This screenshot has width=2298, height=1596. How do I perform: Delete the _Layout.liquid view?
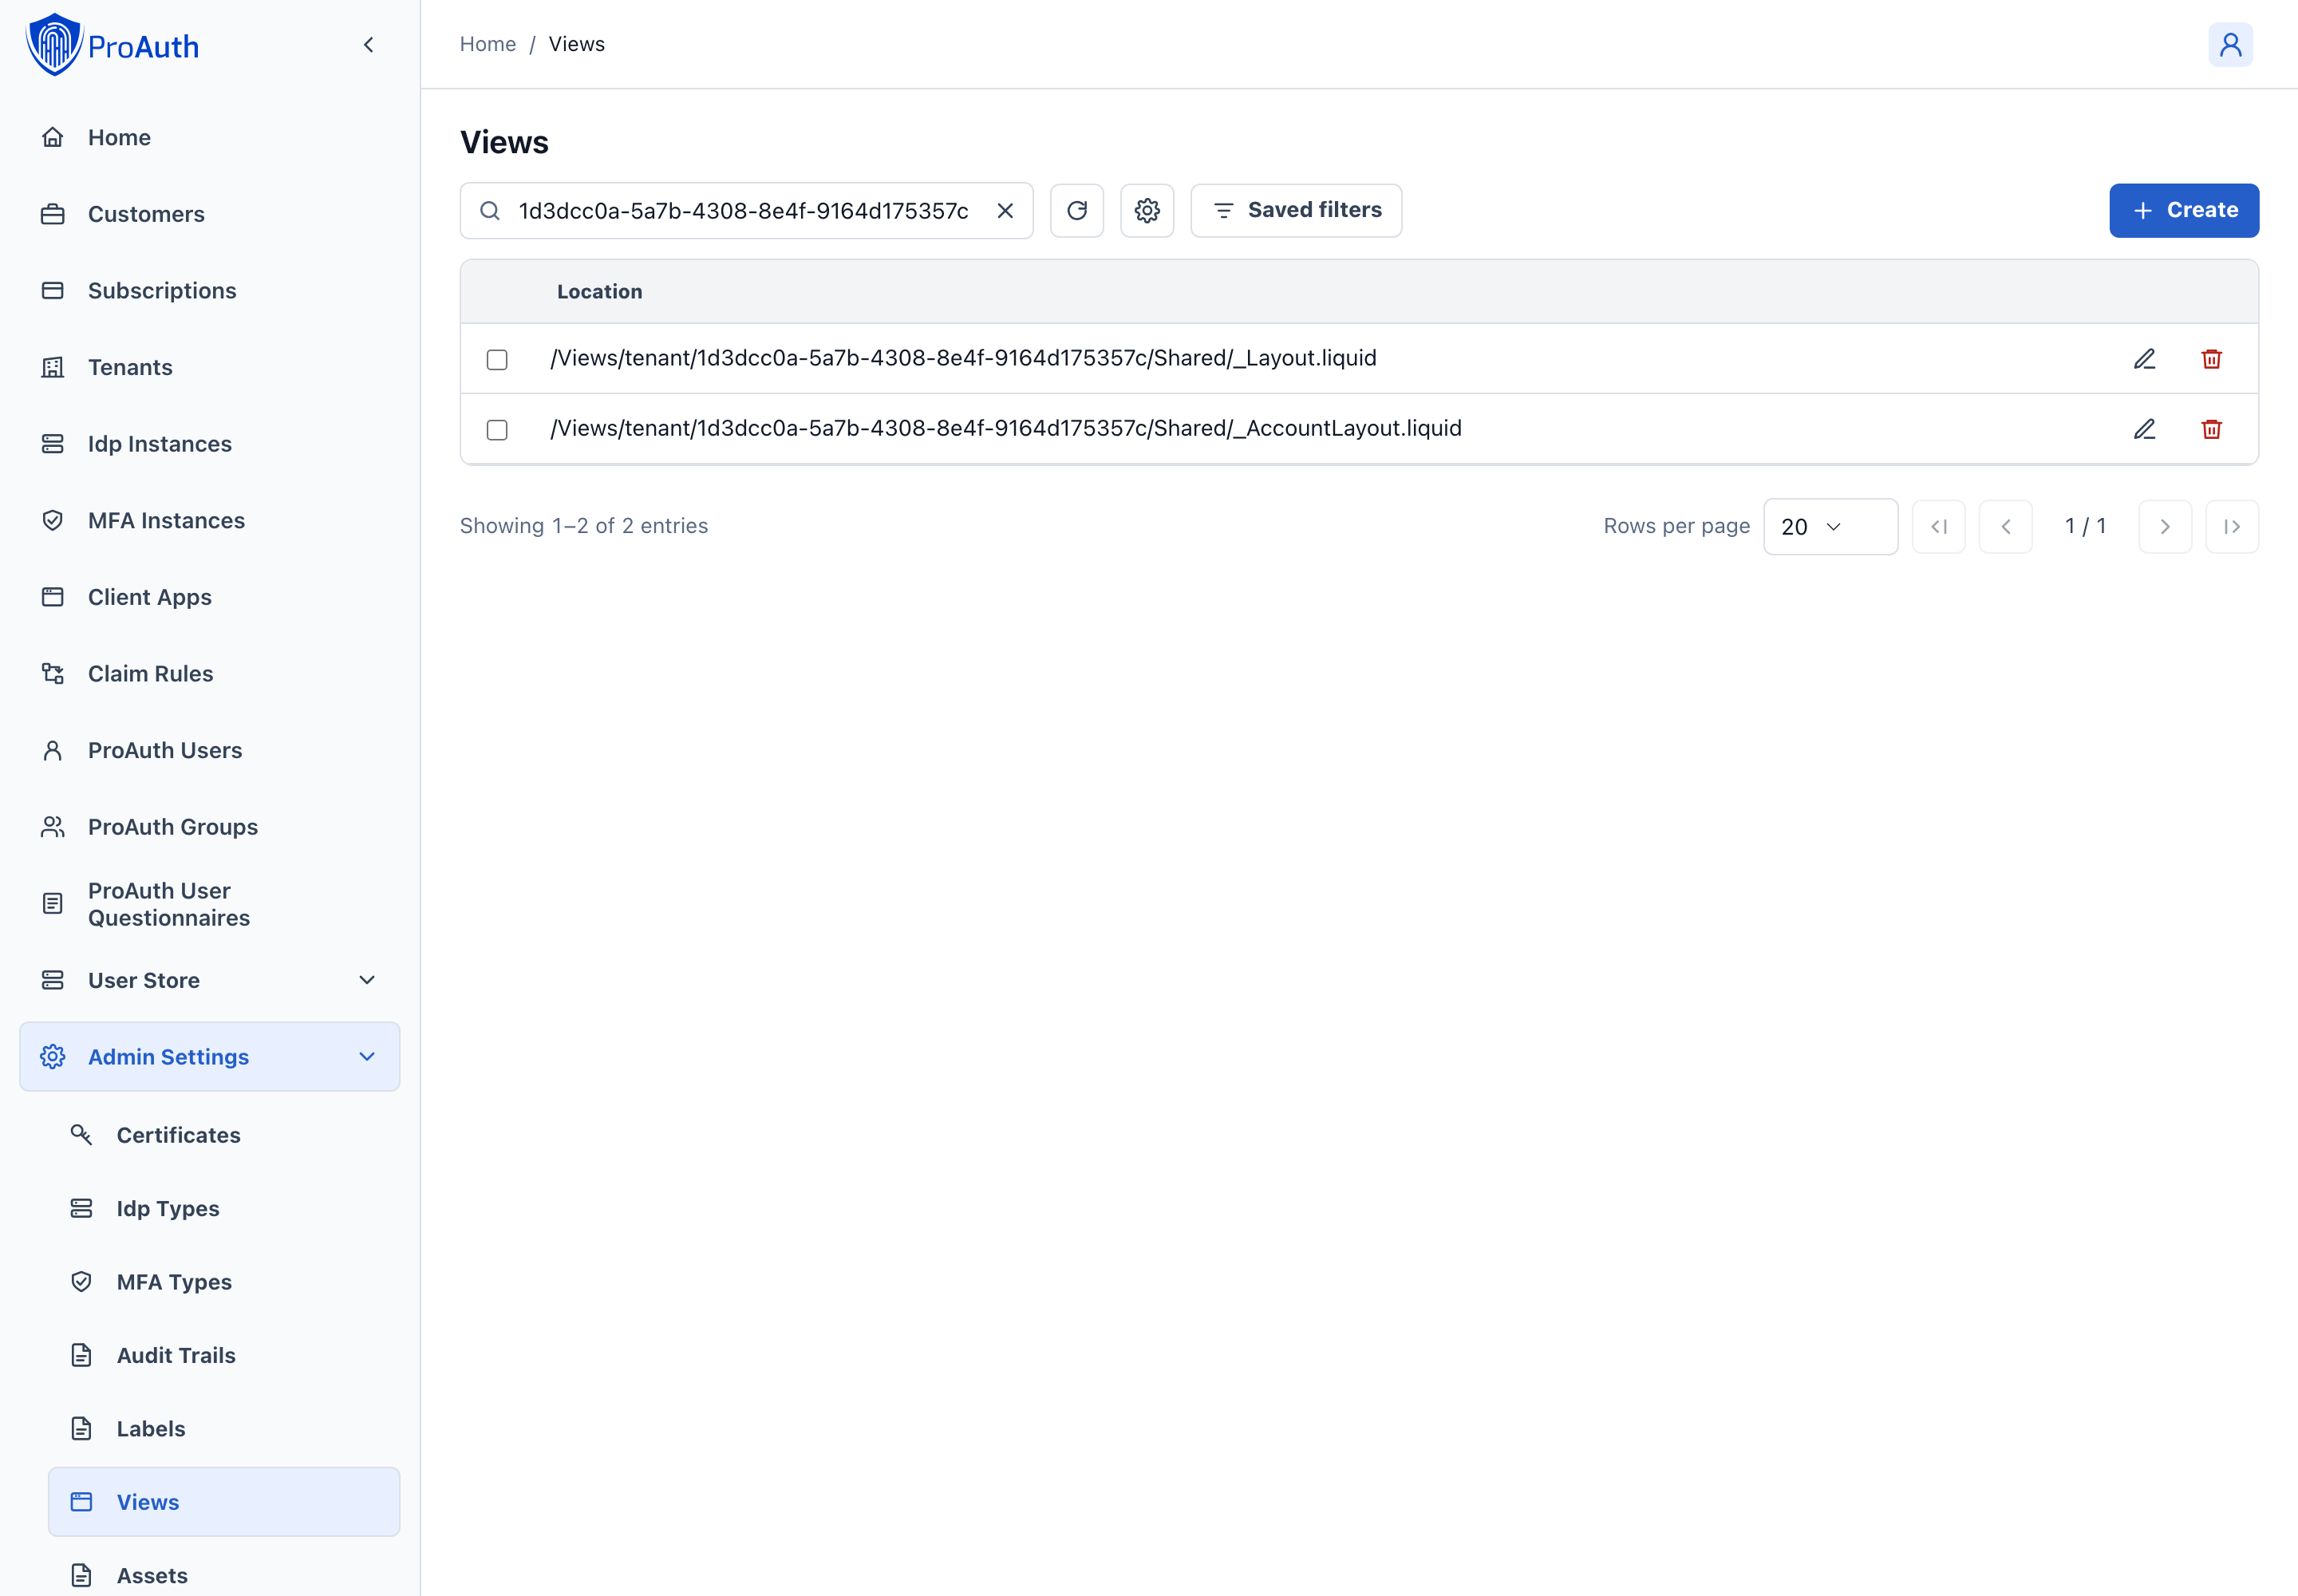[2212, 359]
